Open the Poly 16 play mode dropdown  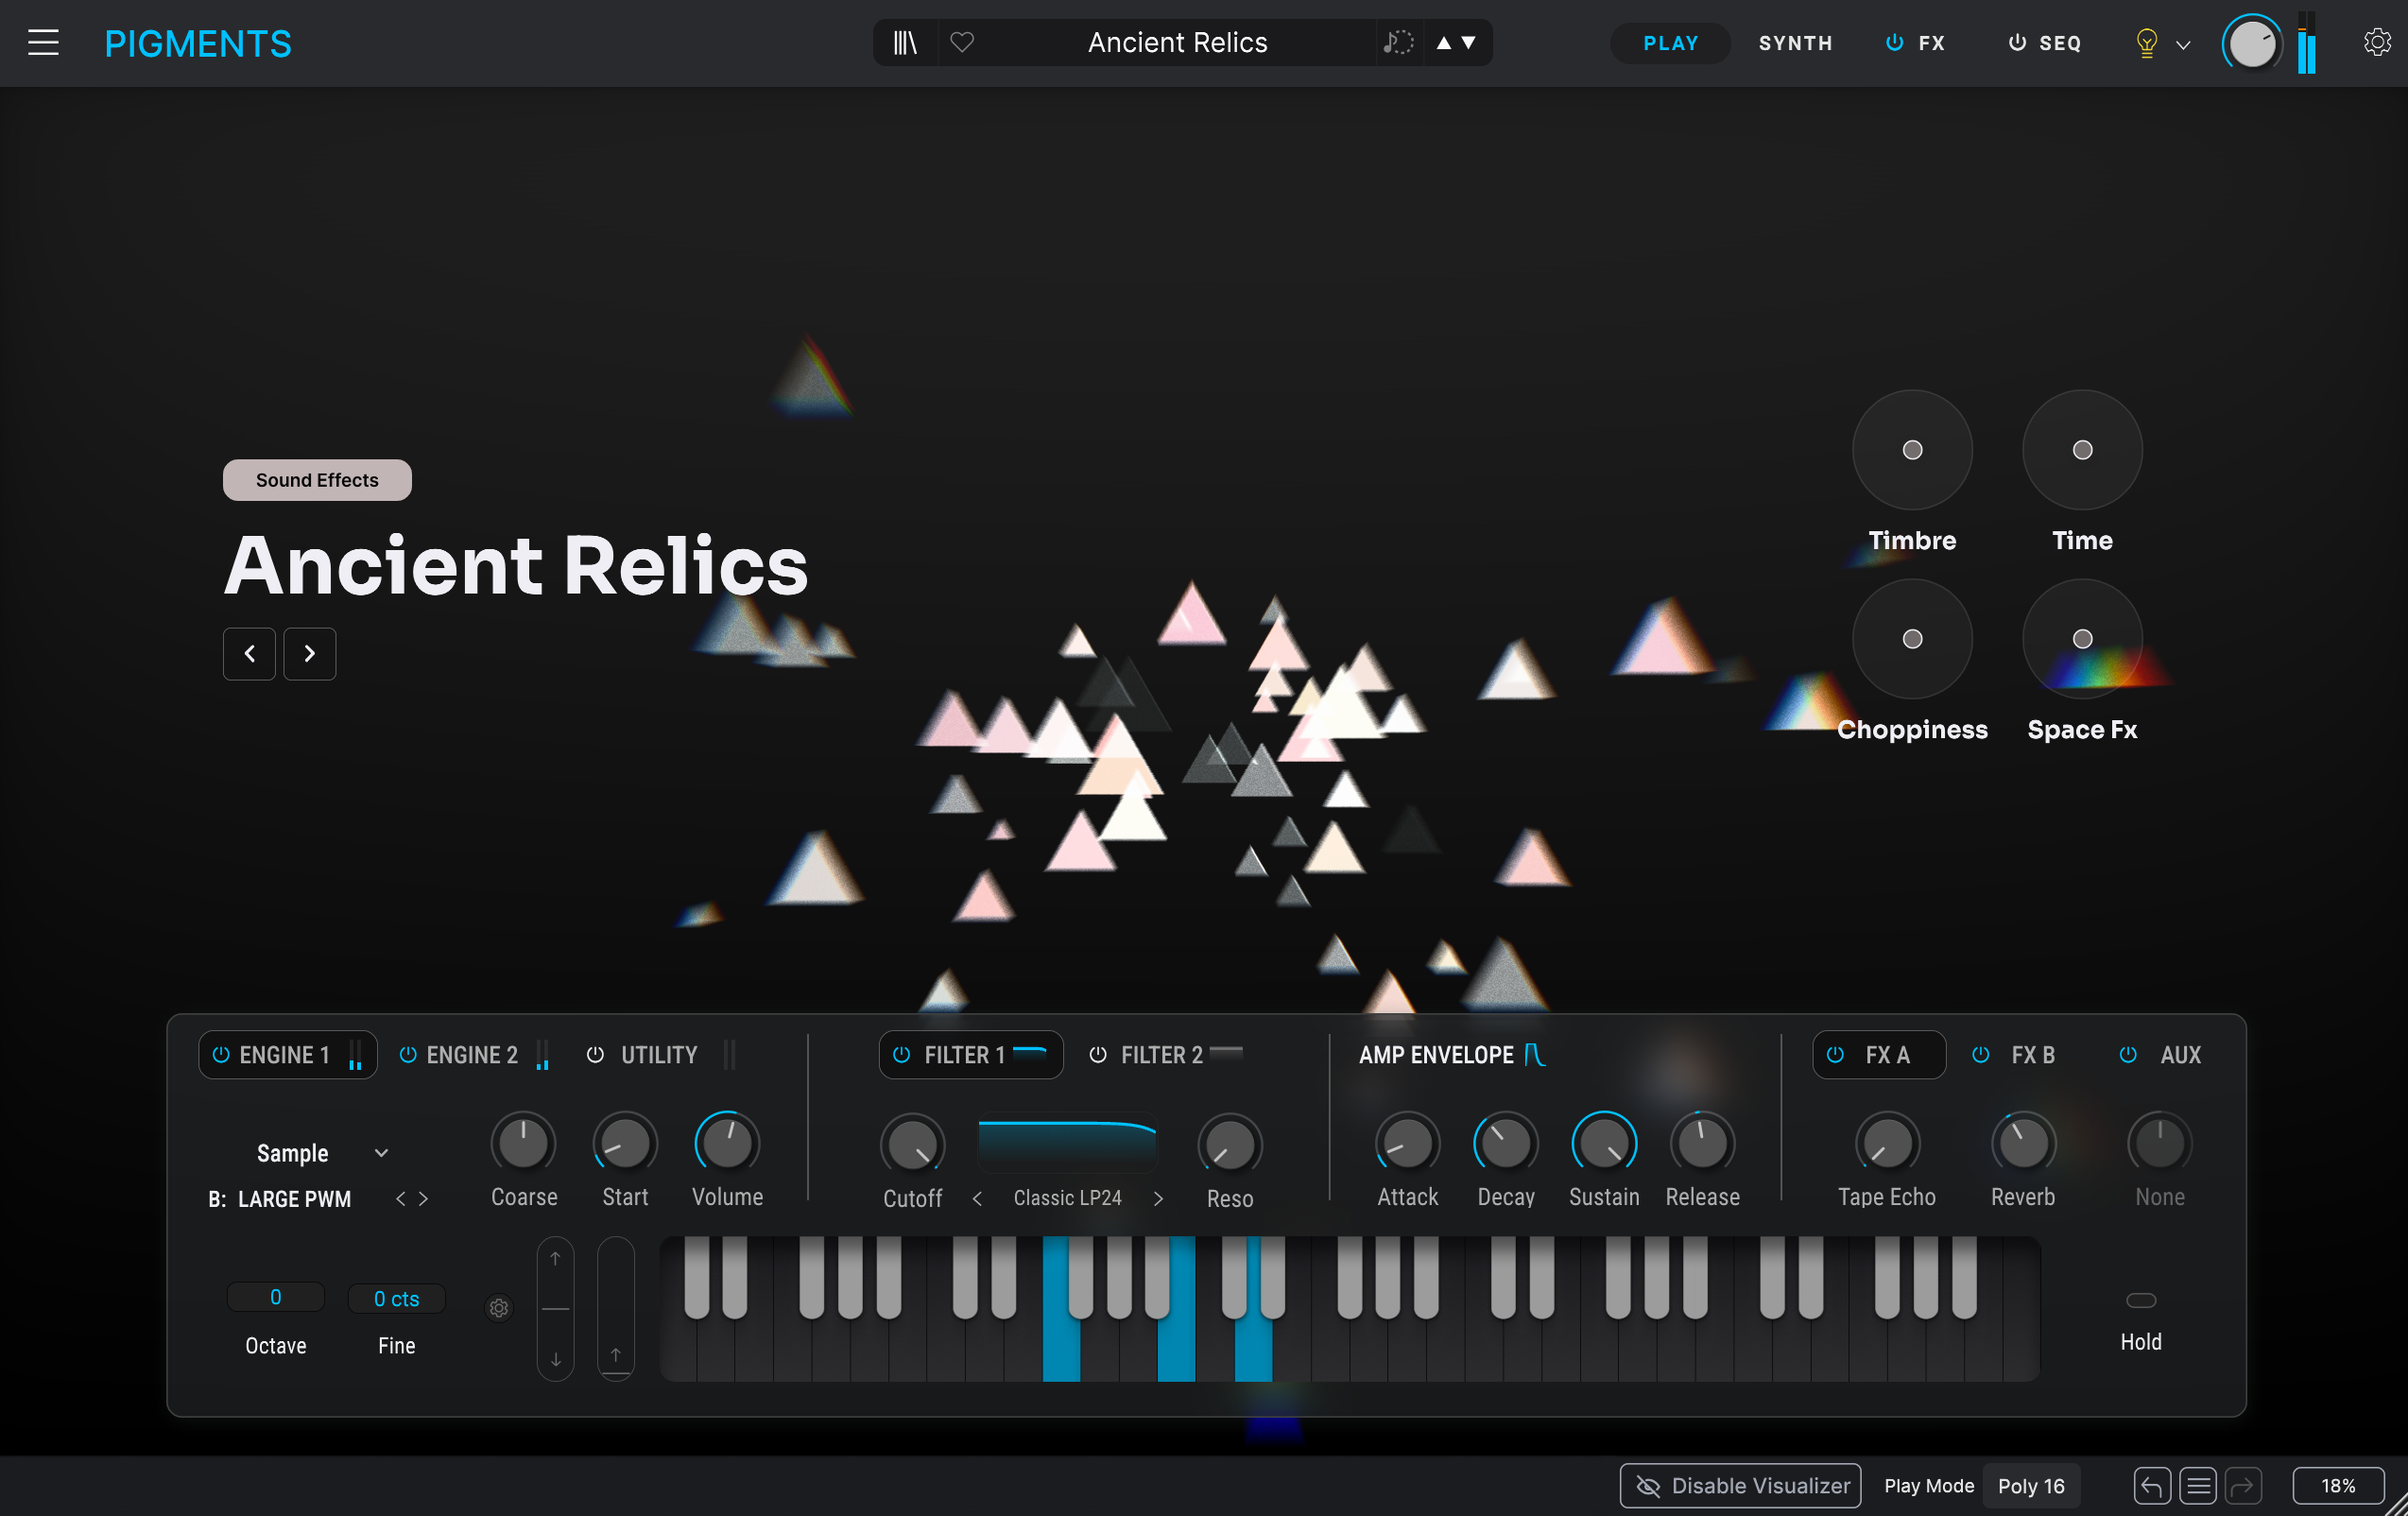point(2031,1486)
